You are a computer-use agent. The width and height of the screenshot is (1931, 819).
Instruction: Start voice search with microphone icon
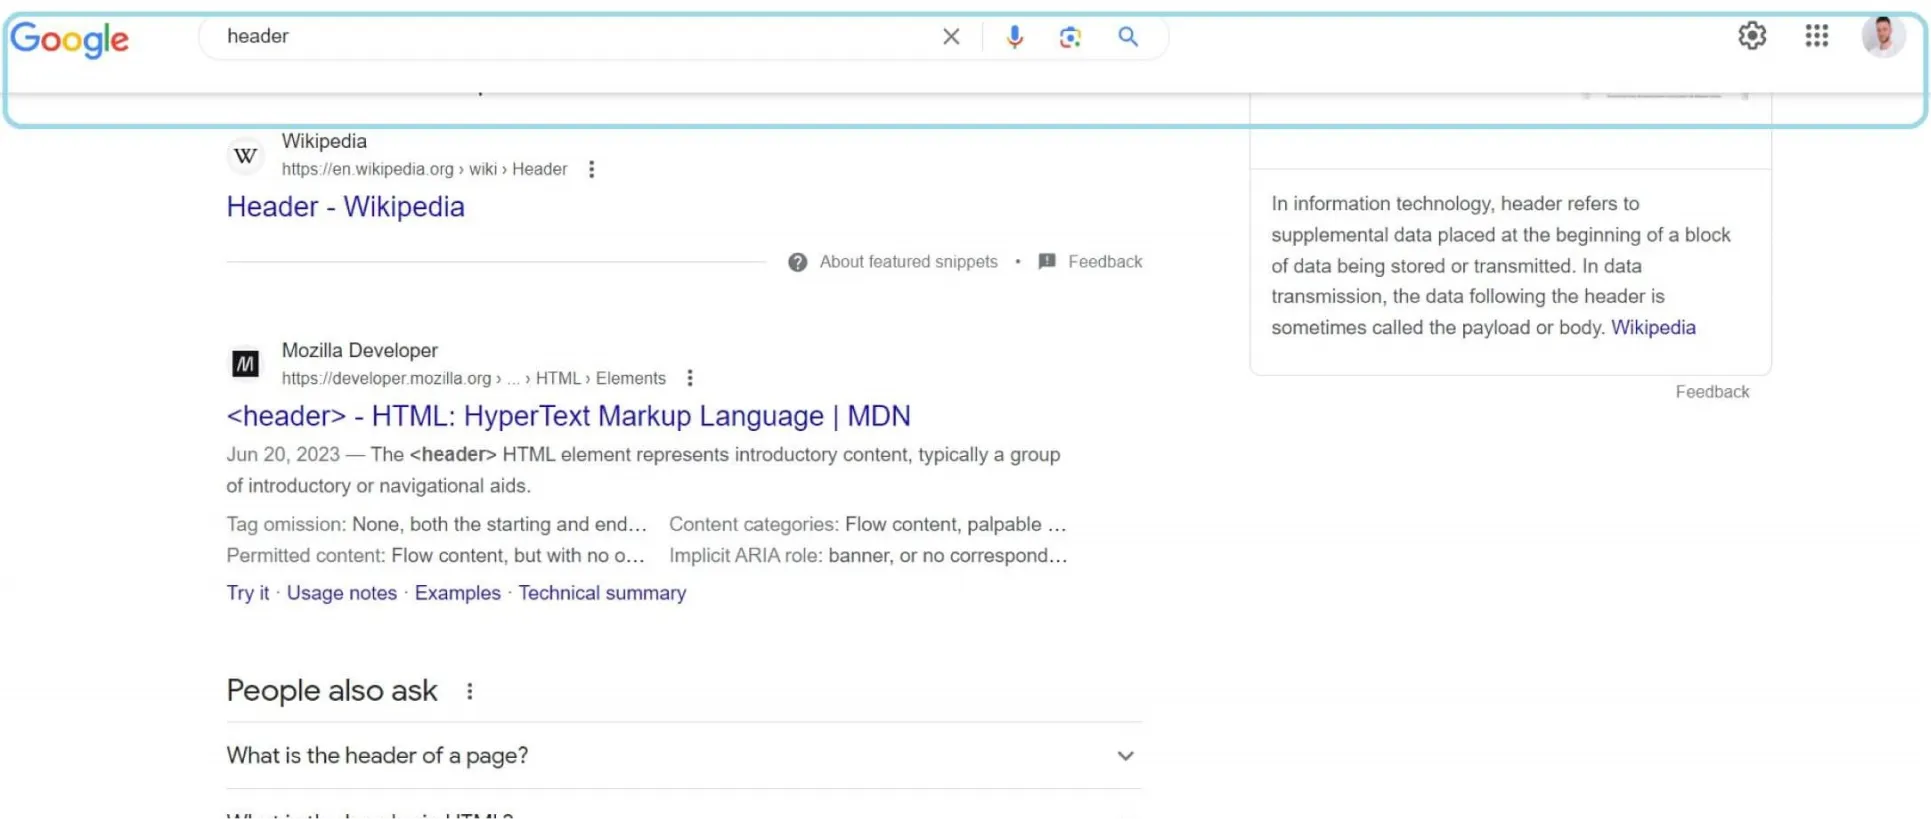1014,37
